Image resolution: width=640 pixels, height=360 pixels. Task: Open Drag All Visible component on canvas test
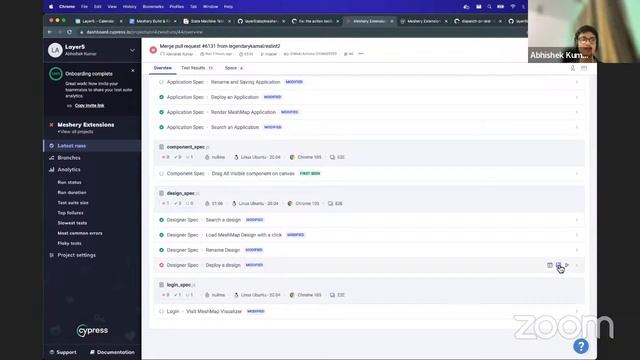[x=369, y=173]
